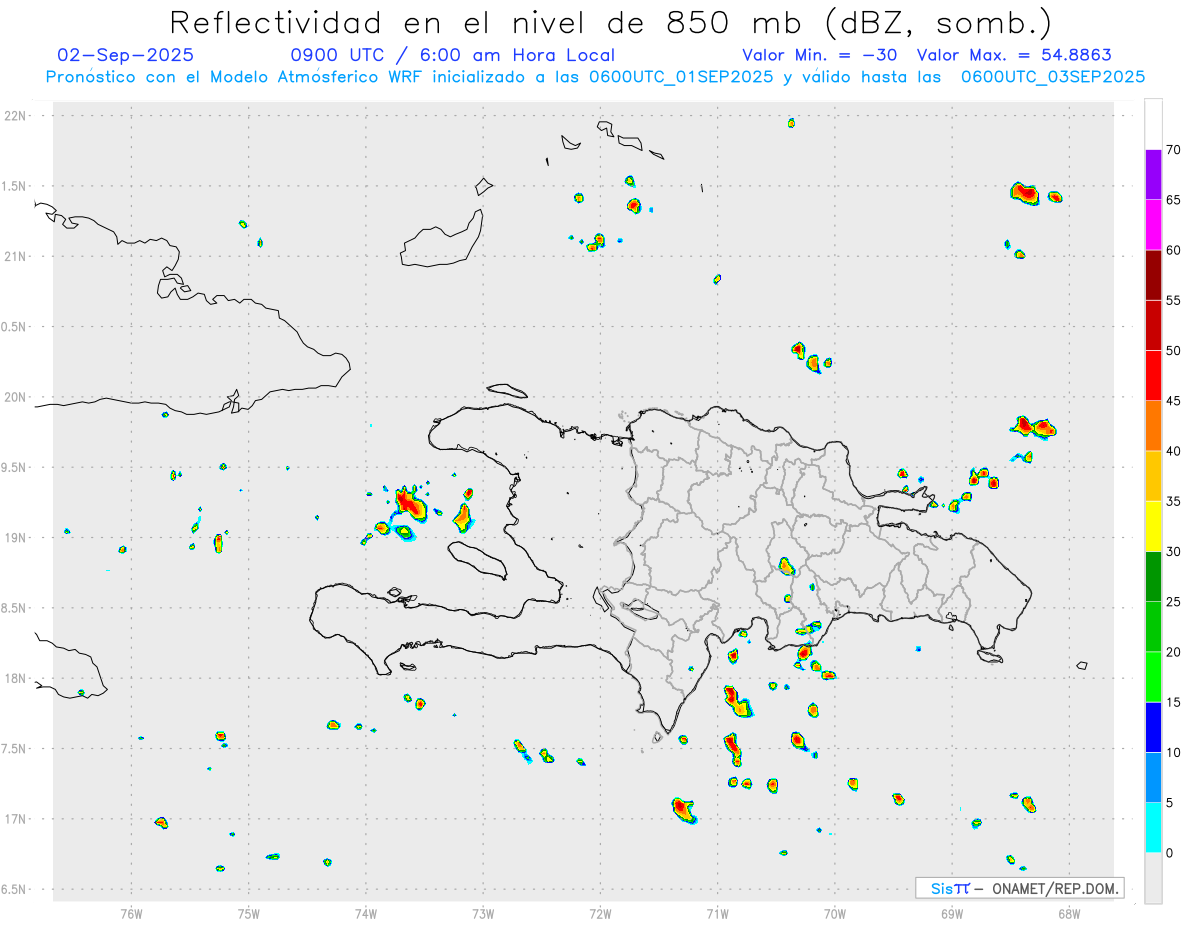Image resolution: width=1200 pixels, height=927 pixels.
Task: Click the latitude axis label "19N"
Action: pos(17,538)
